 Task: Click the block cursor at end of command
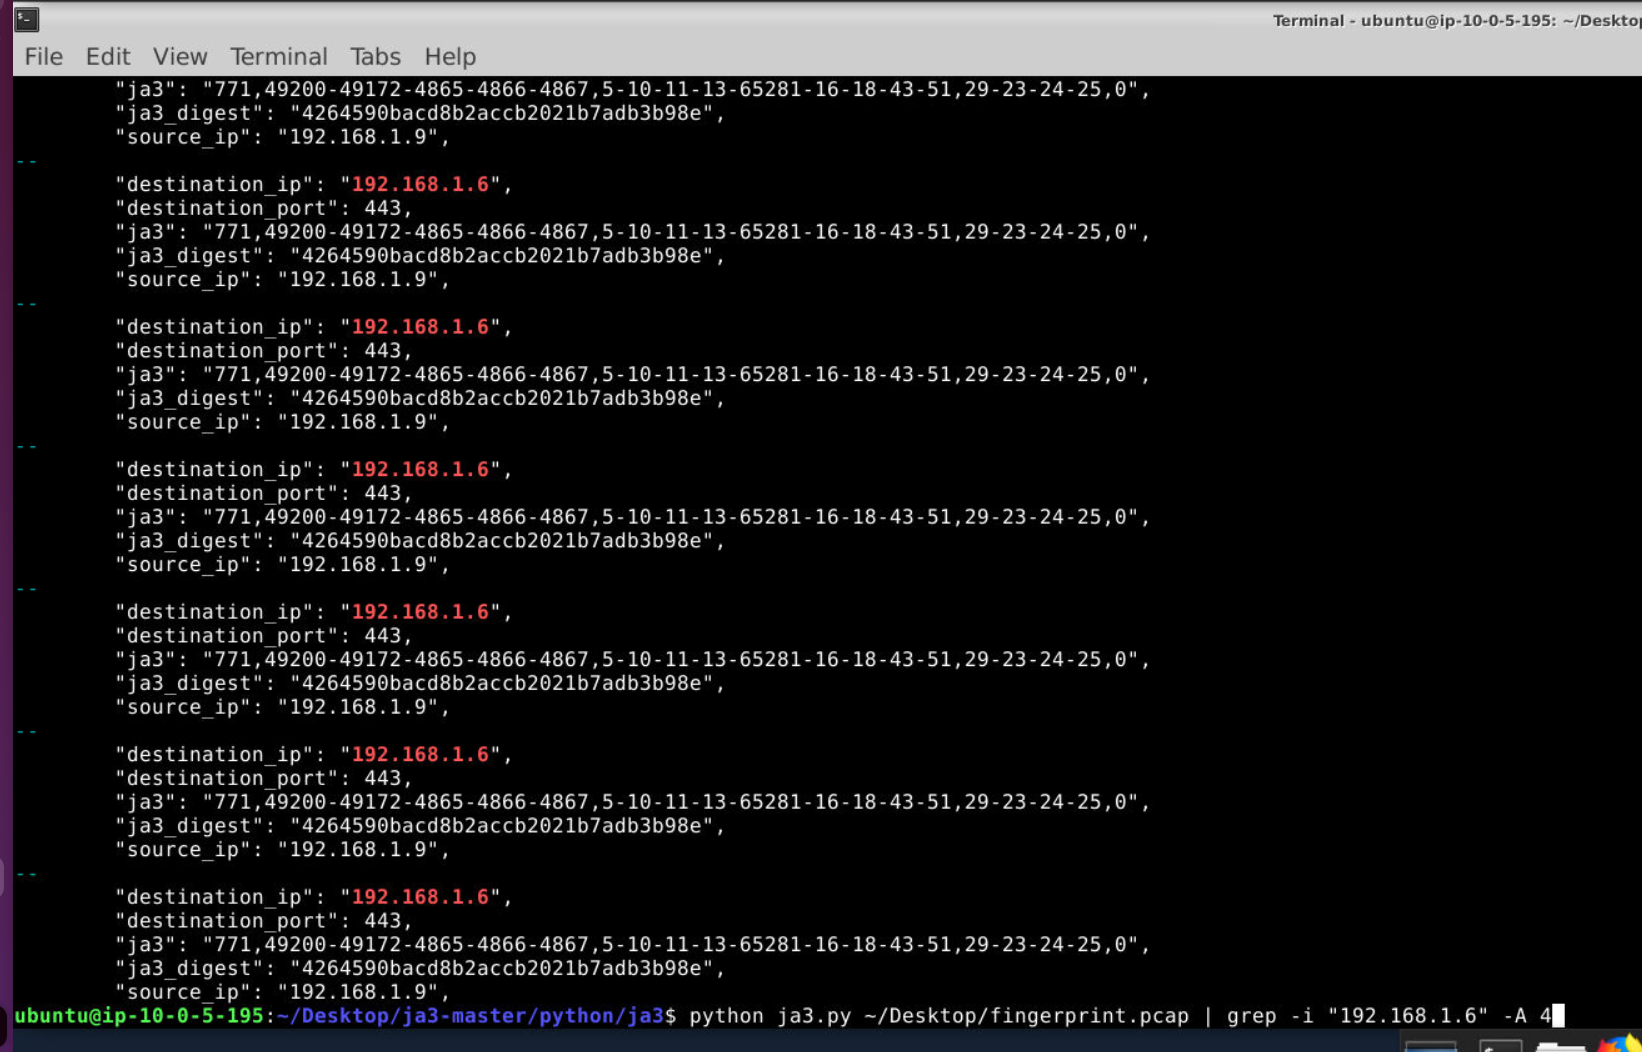(1558, 1016)
